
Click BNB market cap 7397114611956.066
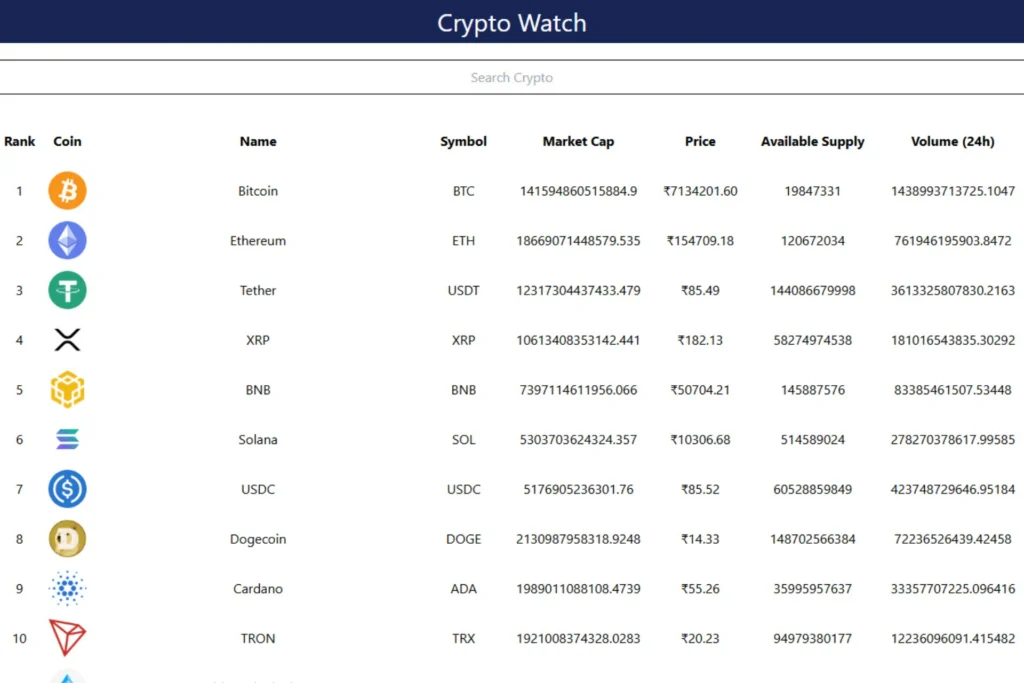click(579, 390)
